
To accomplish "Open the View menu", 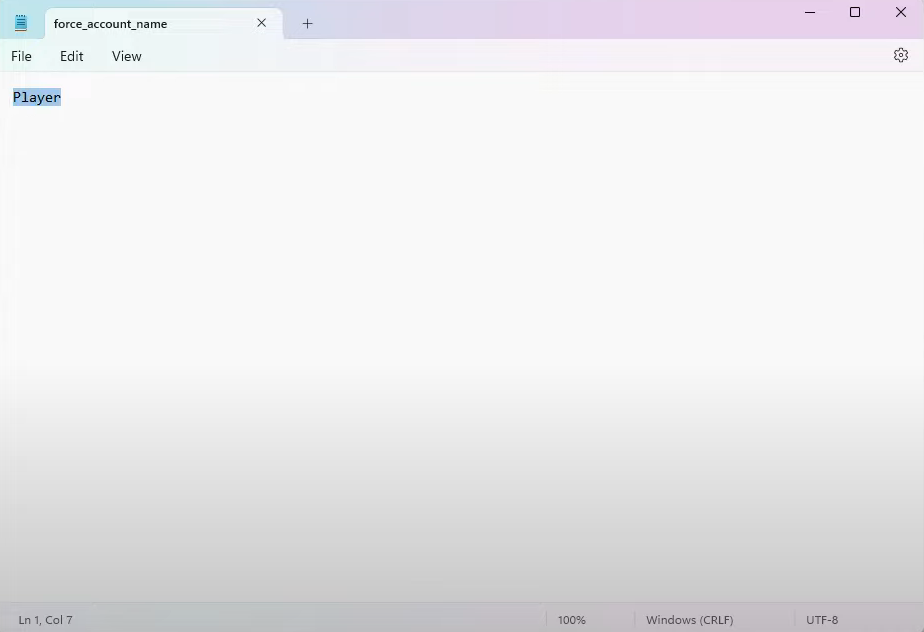I will 127,56.
